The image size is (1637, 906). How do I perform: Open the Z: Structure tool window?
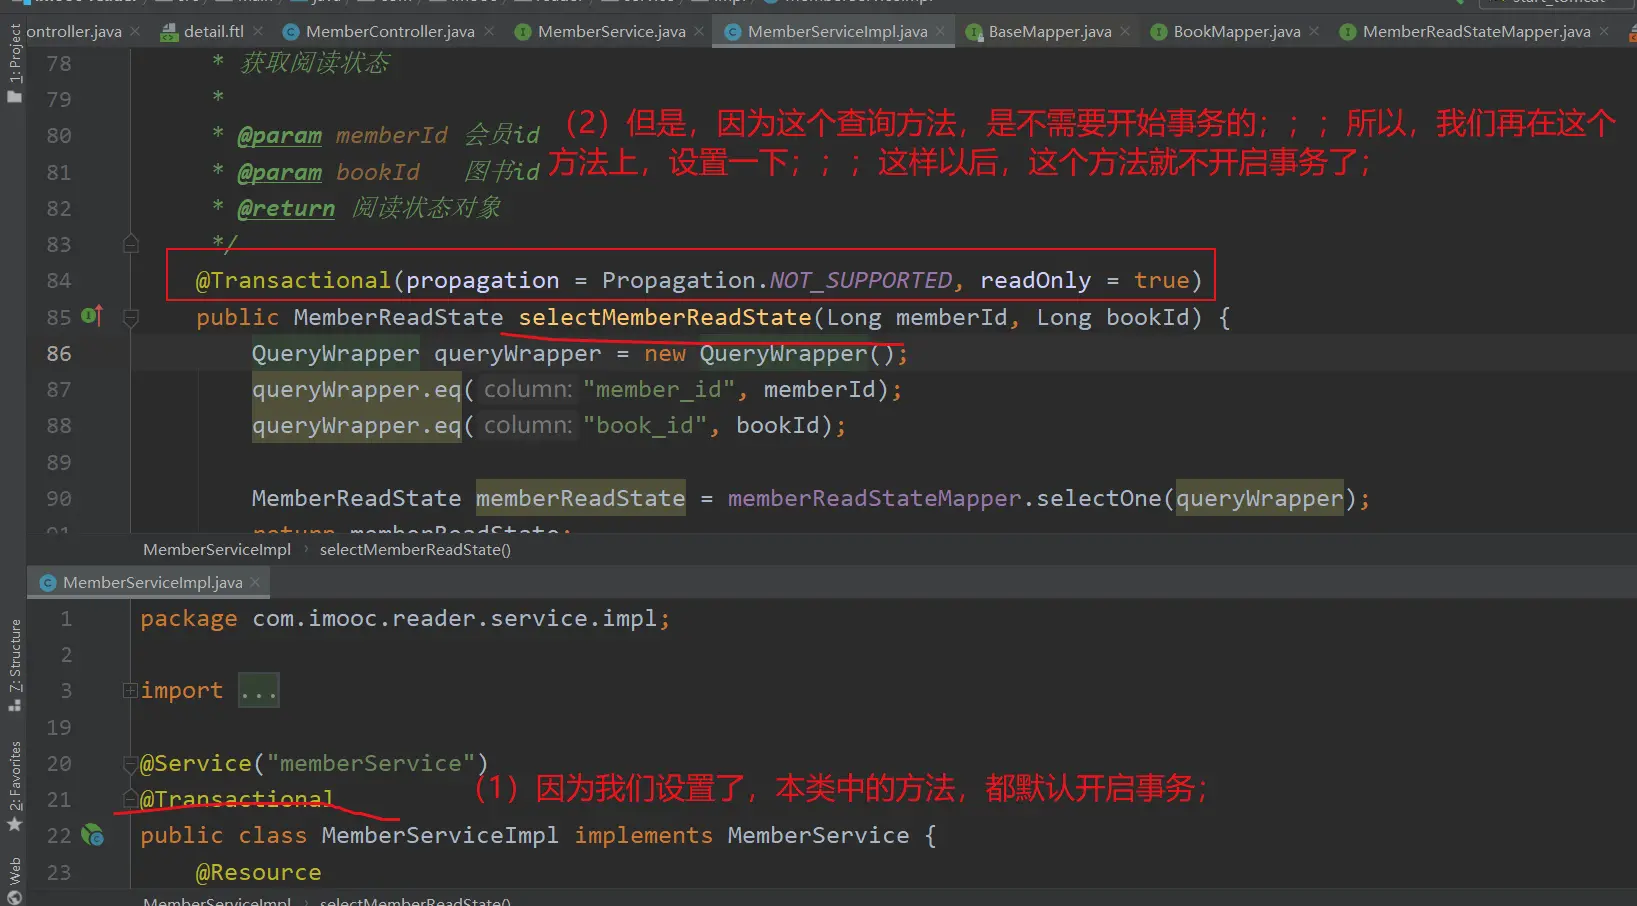point(14,664)
